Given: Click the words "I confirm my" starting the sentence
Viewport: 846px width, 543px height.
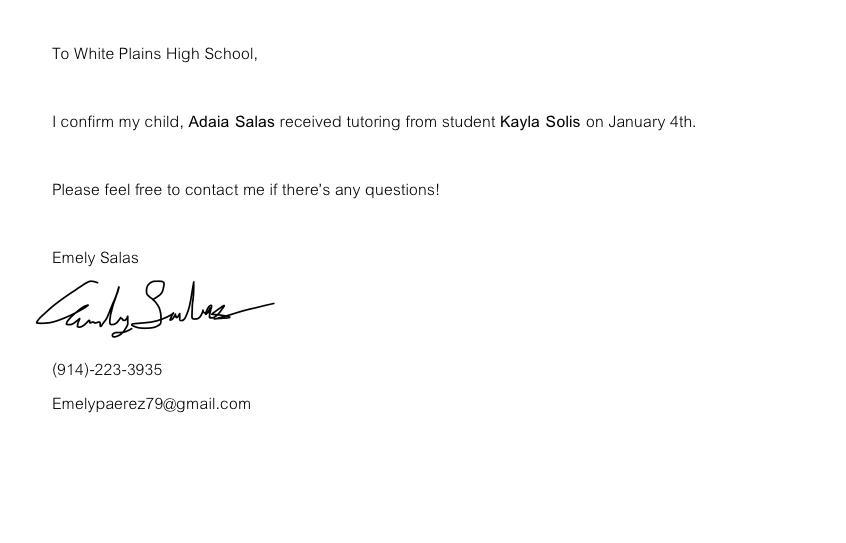Looking at the screenshot, I should click(83, 122).
